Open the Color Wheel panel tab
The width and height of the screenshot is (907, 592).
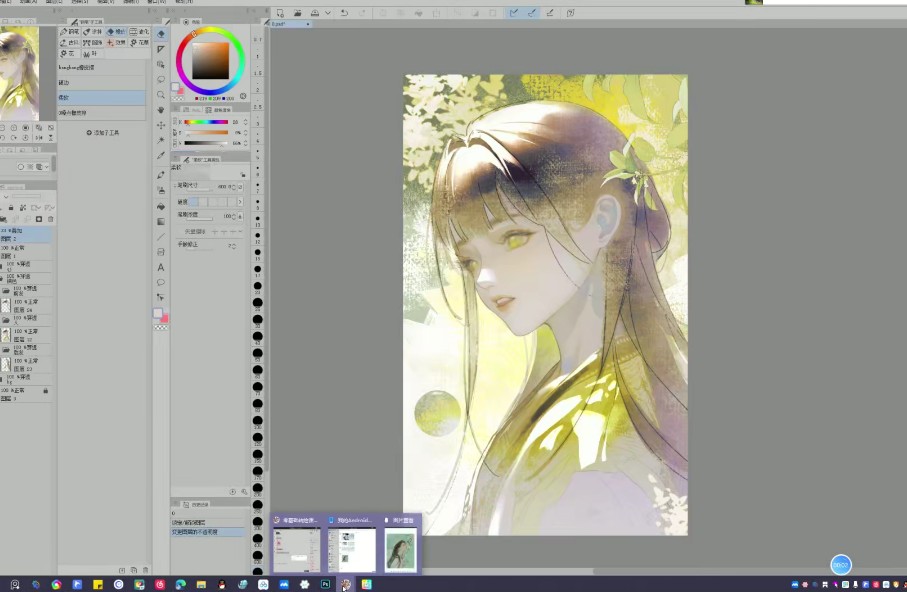pos(192,21)
